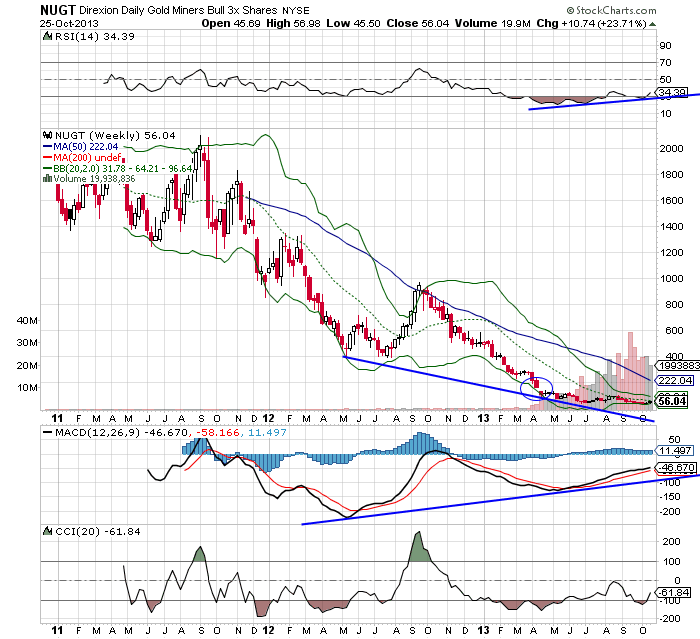The width and height of the screenshot is (700, 639).
Task: Click the CCI indicator mountain icon
Action: [x=48, y=531]
